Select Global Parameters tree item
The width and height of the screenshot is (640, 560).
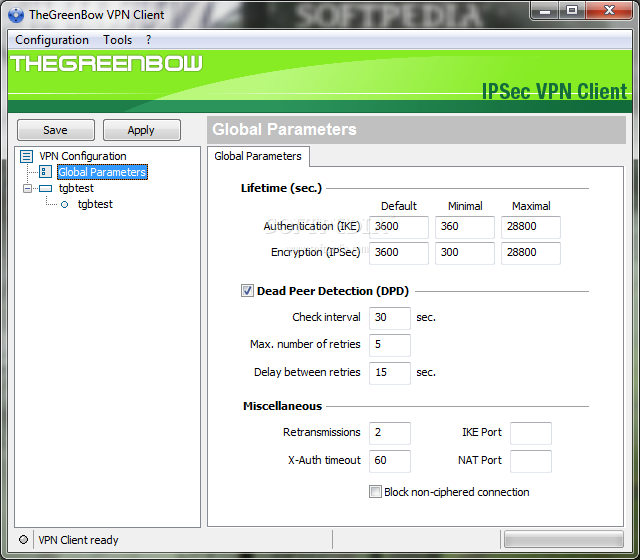pos(102,172)
